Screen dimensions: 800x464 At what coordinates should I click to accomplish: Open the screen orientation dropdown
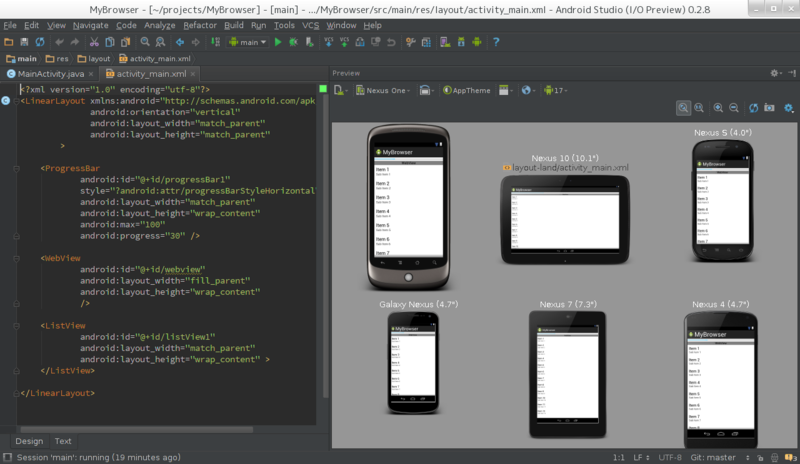[427, 90]
